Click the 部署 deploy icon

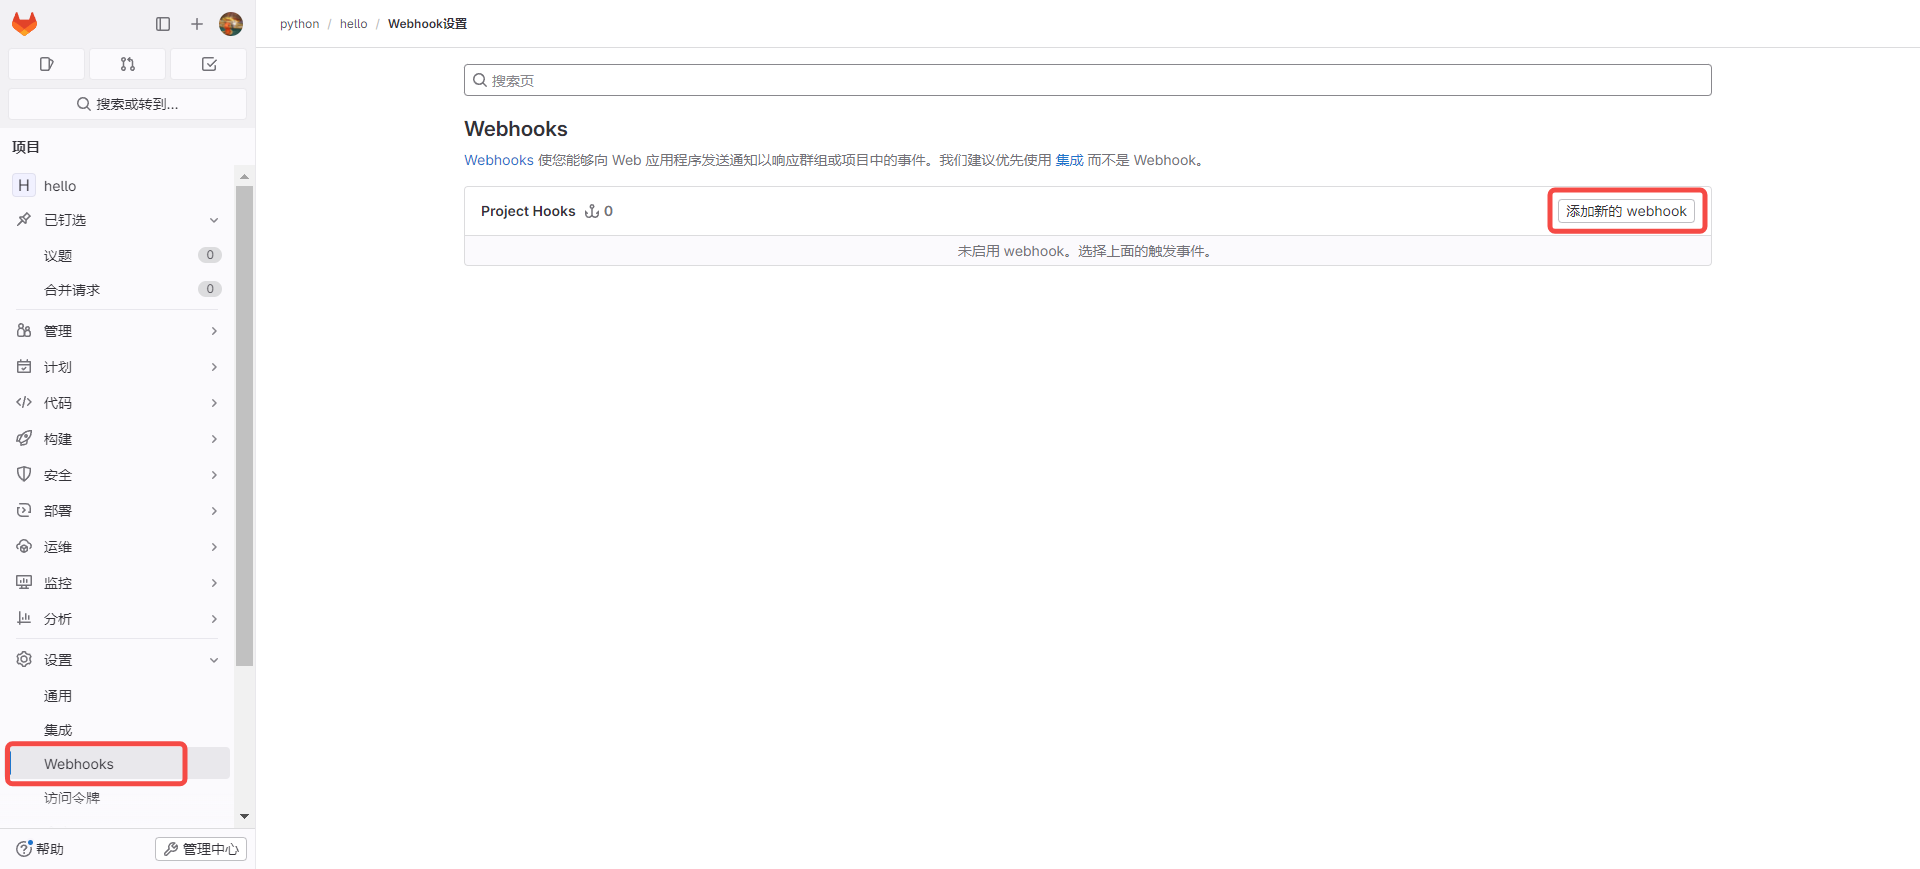point(24,510)
